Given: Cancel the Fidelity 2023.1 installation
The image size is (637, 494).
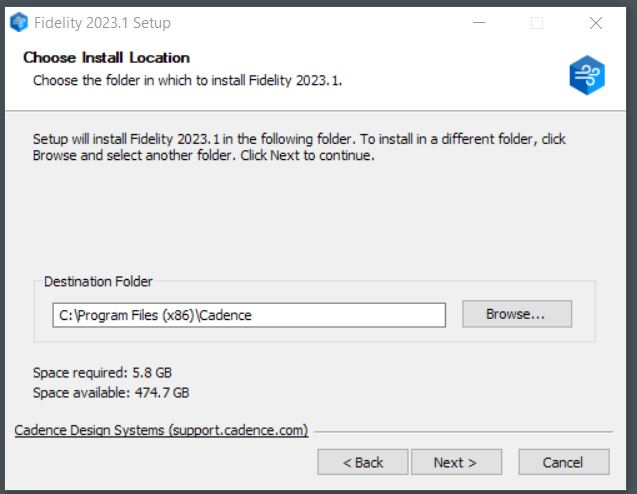Looking at the screenshot, I should pyautogui.click(x=563, y=462).
